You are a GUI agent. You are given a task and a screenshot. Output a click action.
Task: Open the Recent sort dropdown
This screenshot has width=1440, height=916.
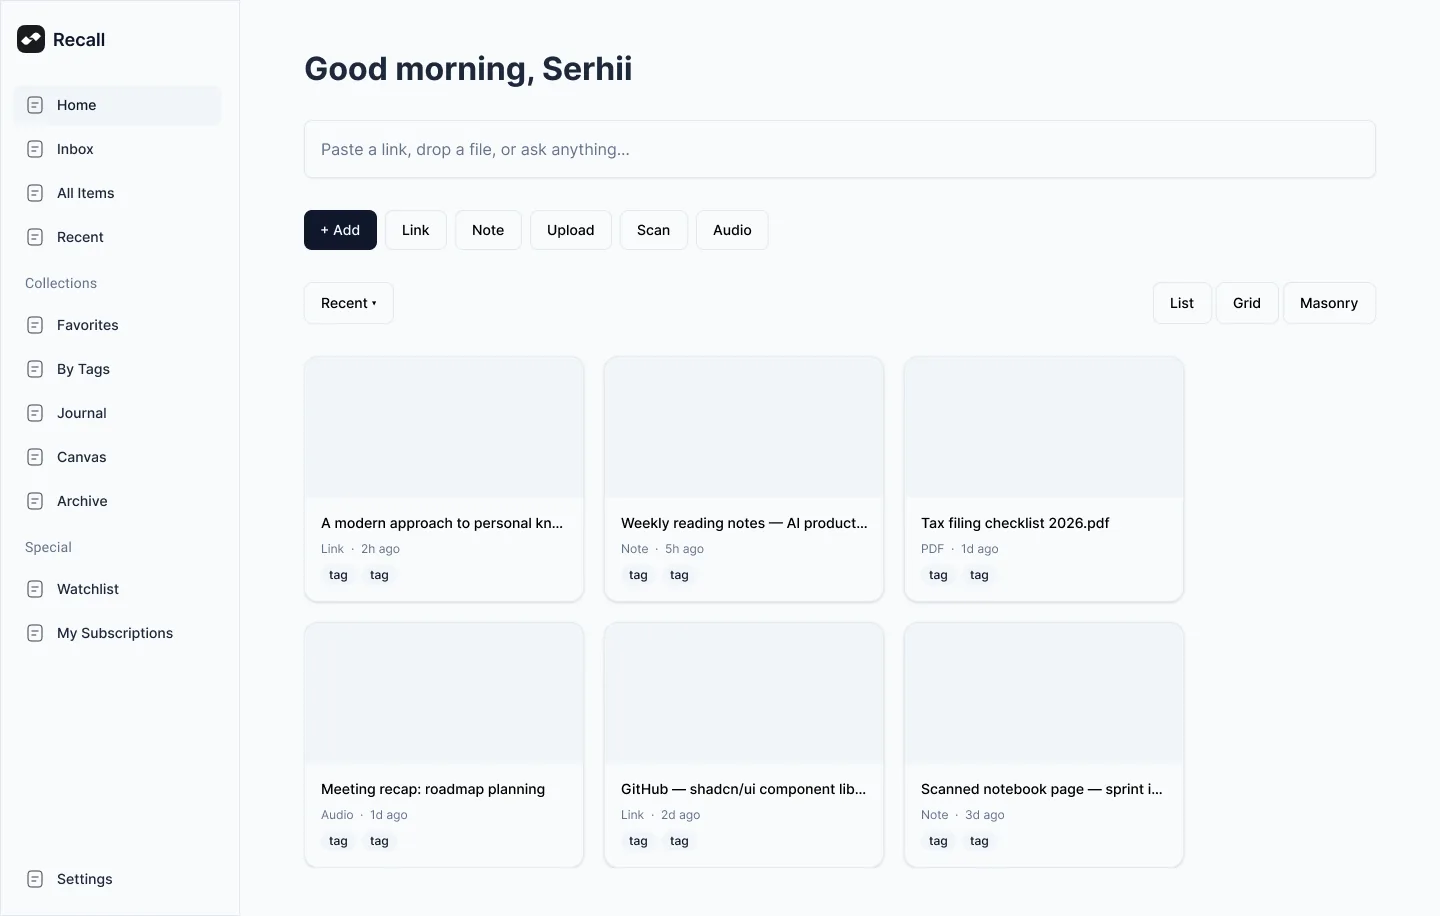point(349,303)
